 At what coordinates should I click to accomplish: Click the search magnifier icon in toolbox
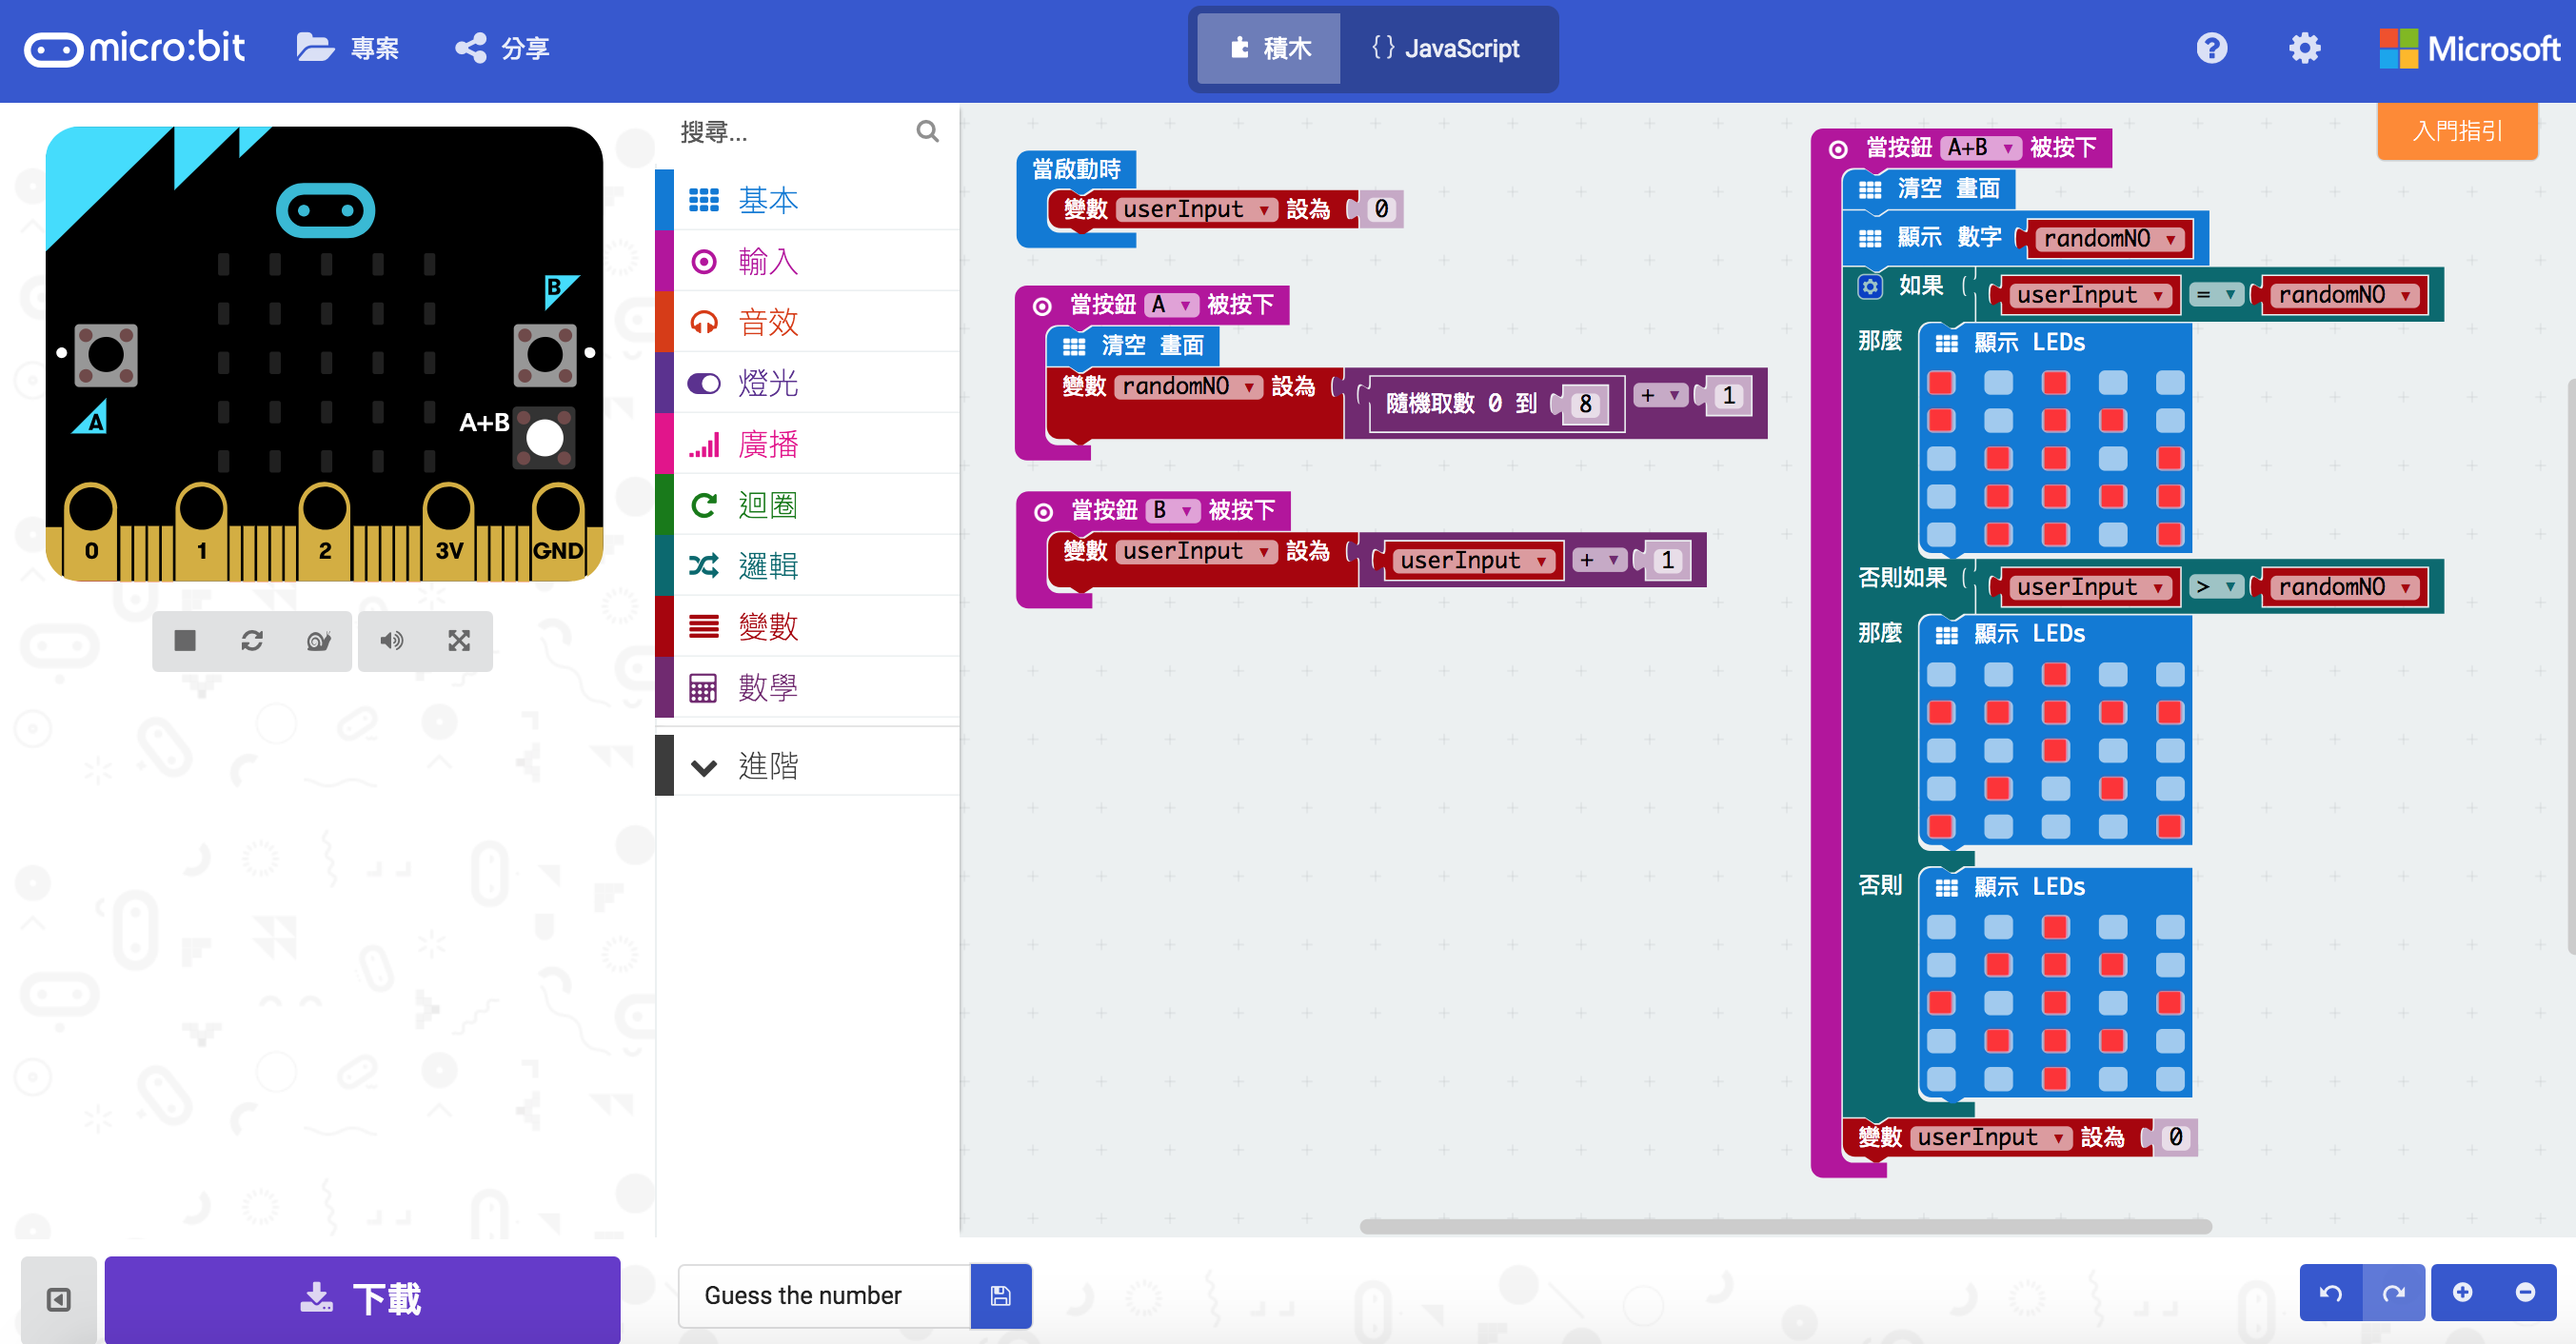click(927, 131)
